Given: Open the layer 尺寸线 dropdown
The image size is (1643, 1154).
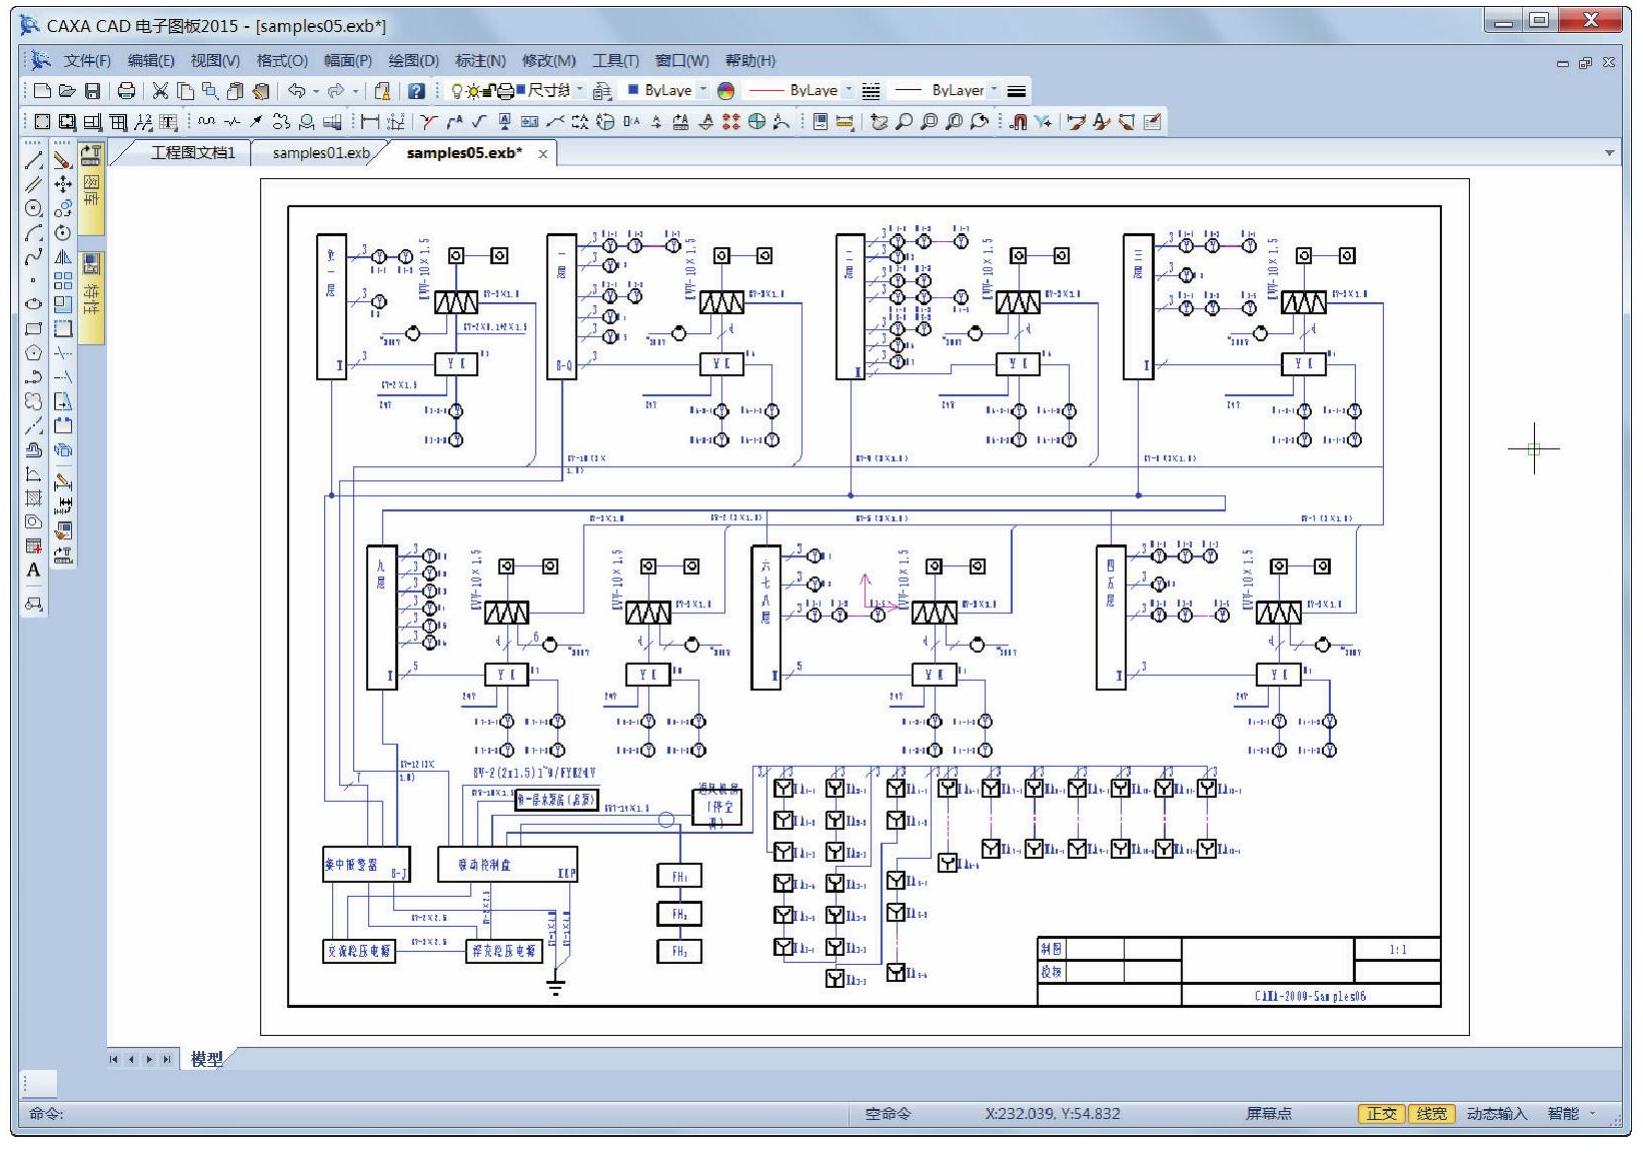Looking at the screenshot, I should pos(580,90).
